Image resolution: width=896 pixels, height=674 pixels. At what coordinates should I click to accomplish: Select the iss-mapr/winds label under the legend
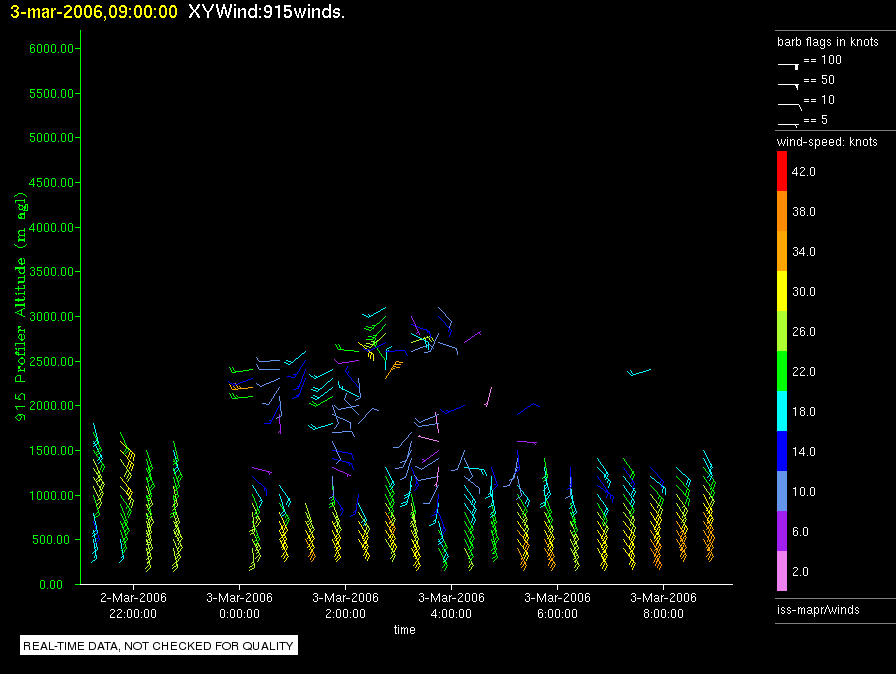coord(818,609)
